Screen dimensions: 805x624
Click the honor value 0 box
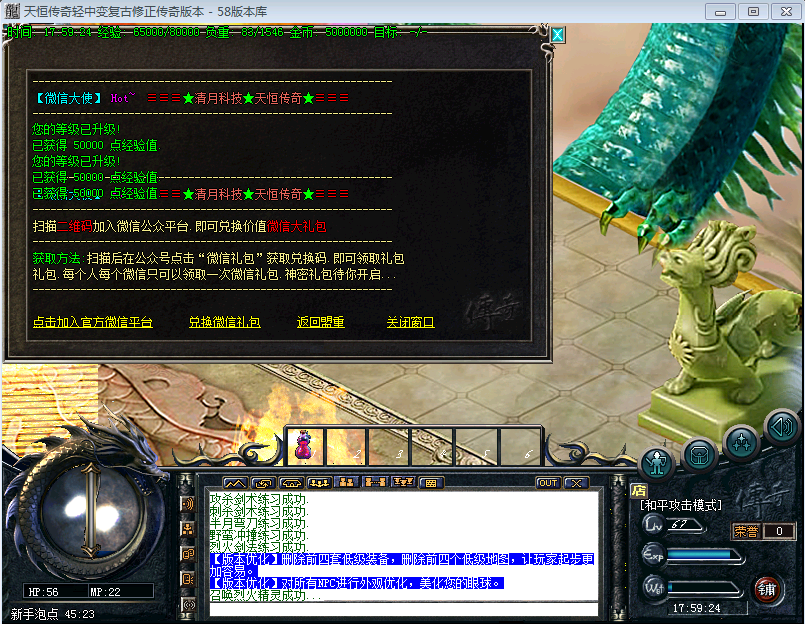779,531
